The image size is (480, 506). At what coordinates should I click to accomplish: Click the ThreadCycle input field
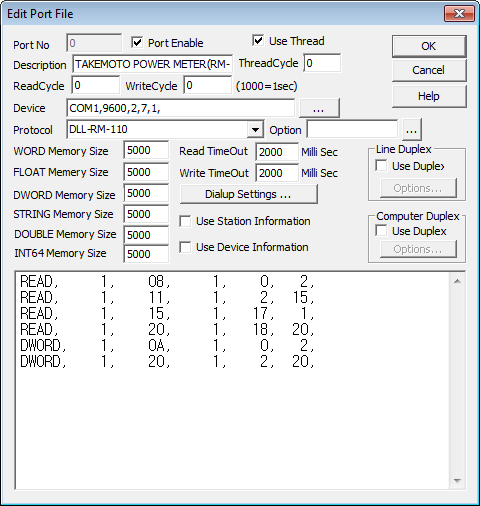point(322,63)
